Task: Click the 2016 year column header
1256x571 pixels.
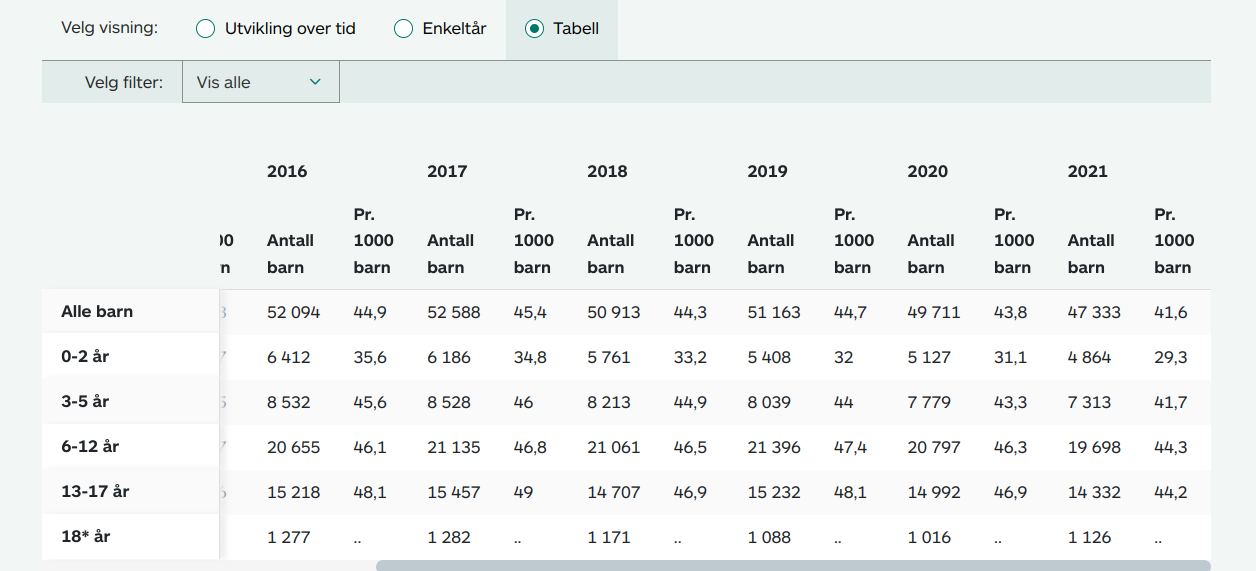Action: pos(287,171)
